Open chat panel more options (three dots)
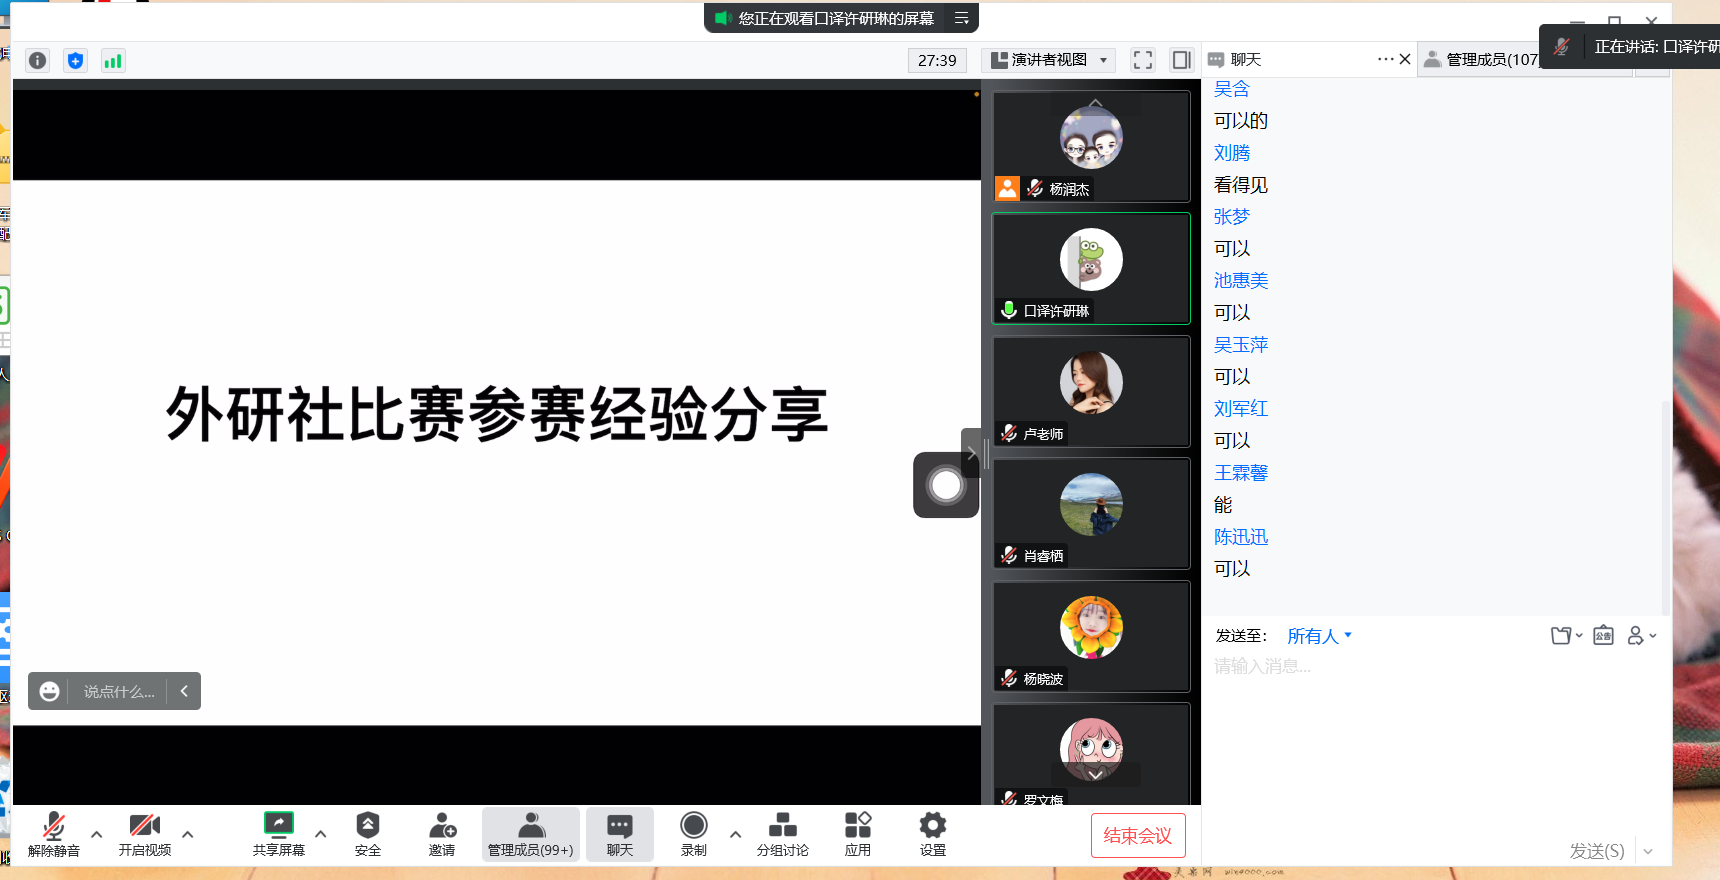This screenshot has height=880, width=1720. click(1385, 59)
